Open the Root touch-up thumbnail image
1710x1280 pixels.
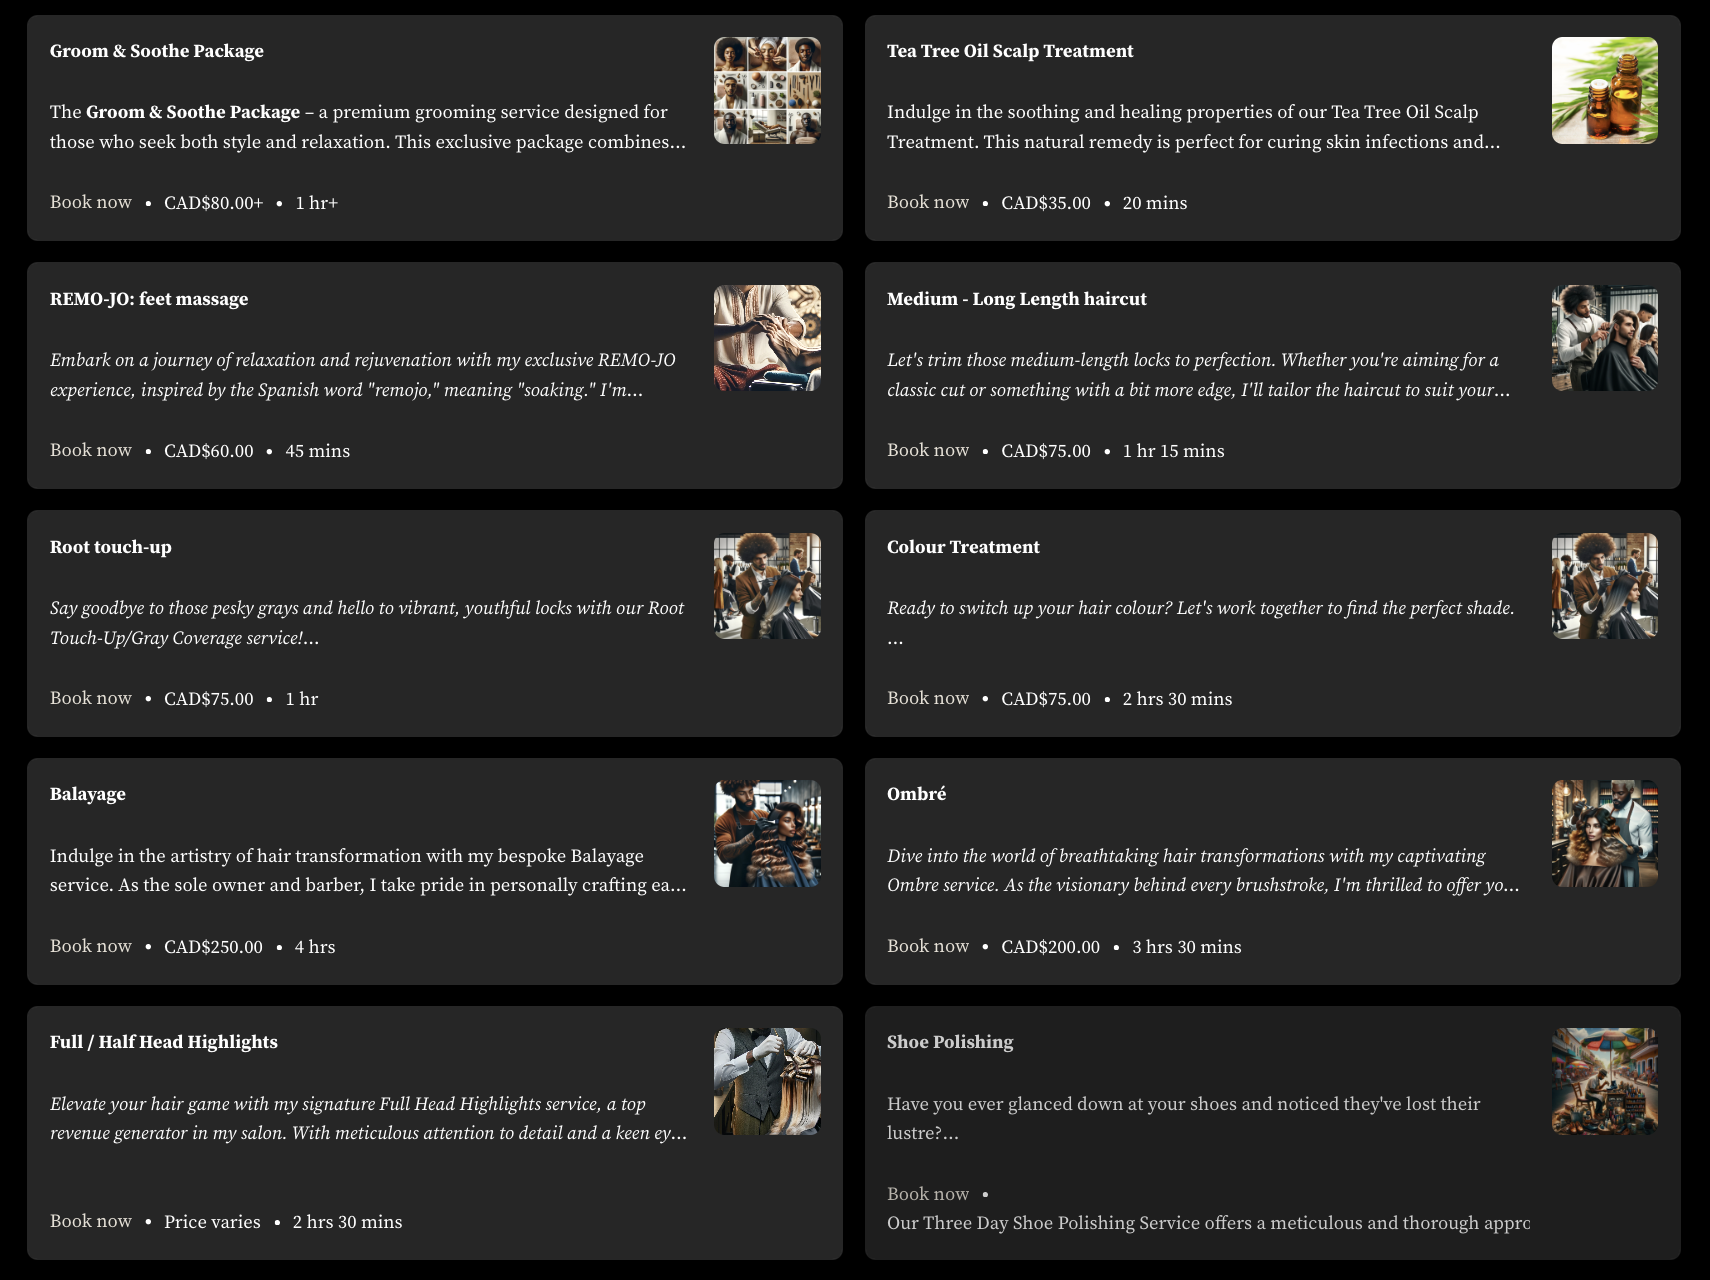[767, 586]
